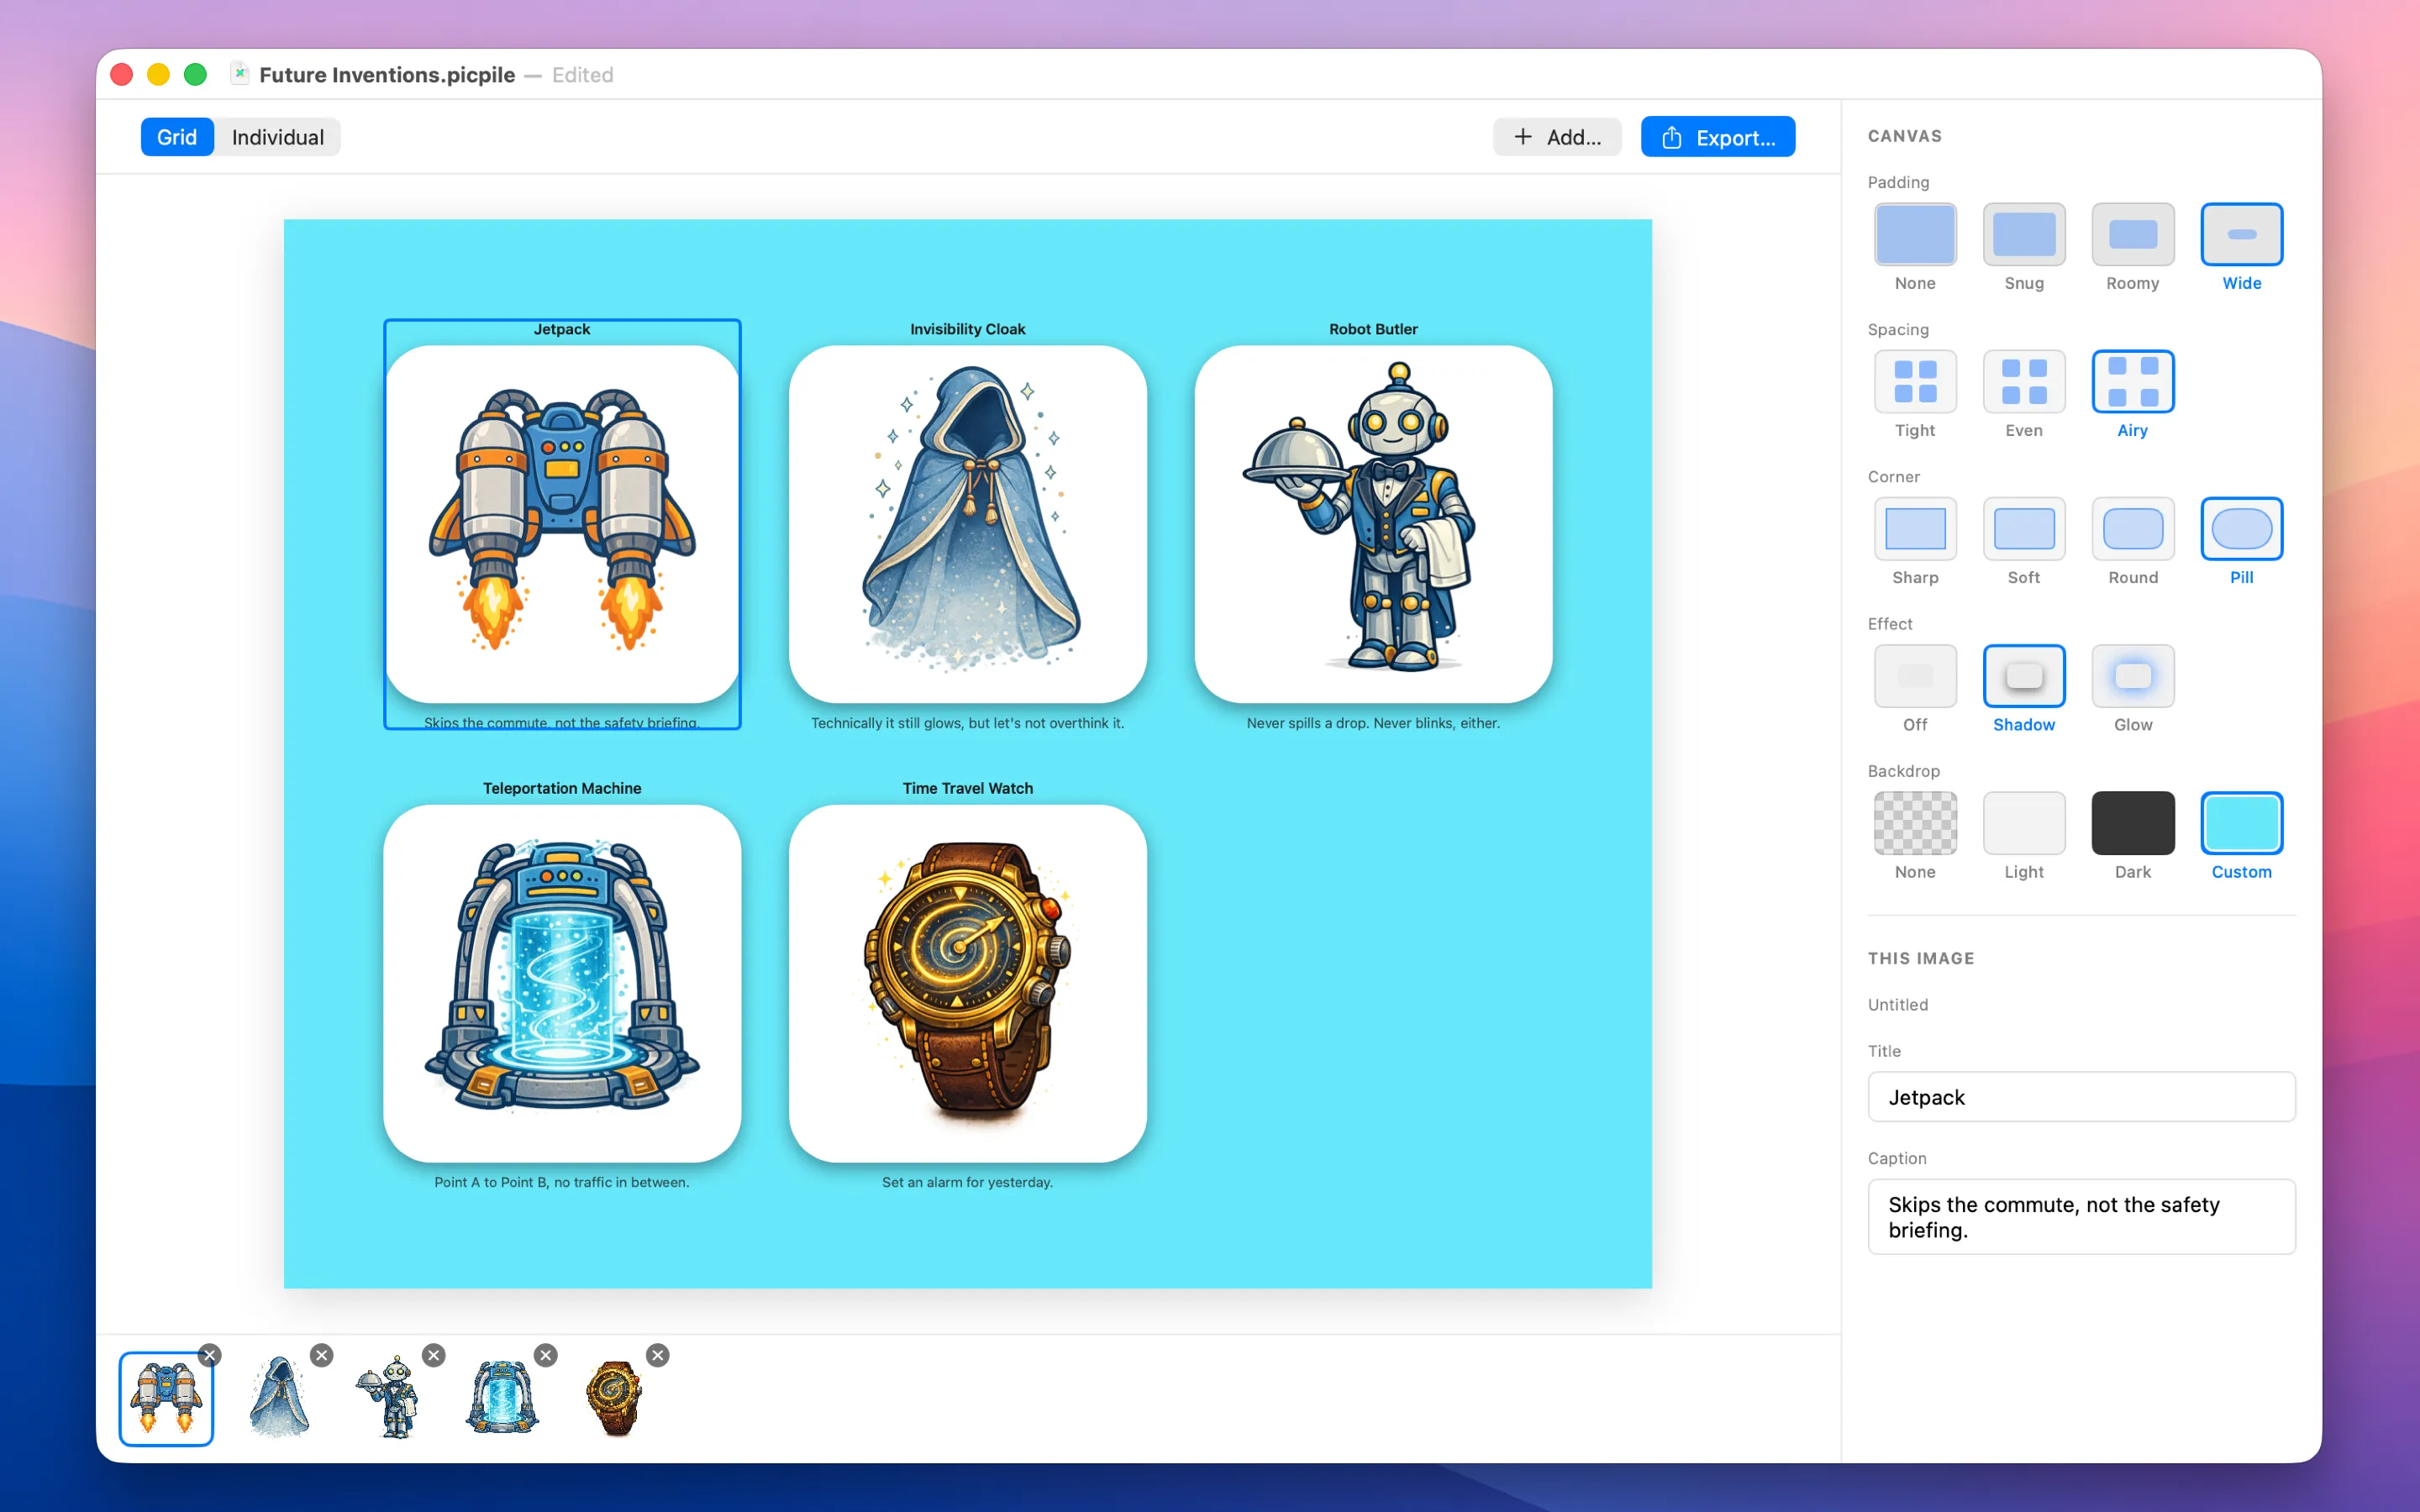
Task: Remove the Teleportation Machine thumbnail
Action: click(545, 1355)
